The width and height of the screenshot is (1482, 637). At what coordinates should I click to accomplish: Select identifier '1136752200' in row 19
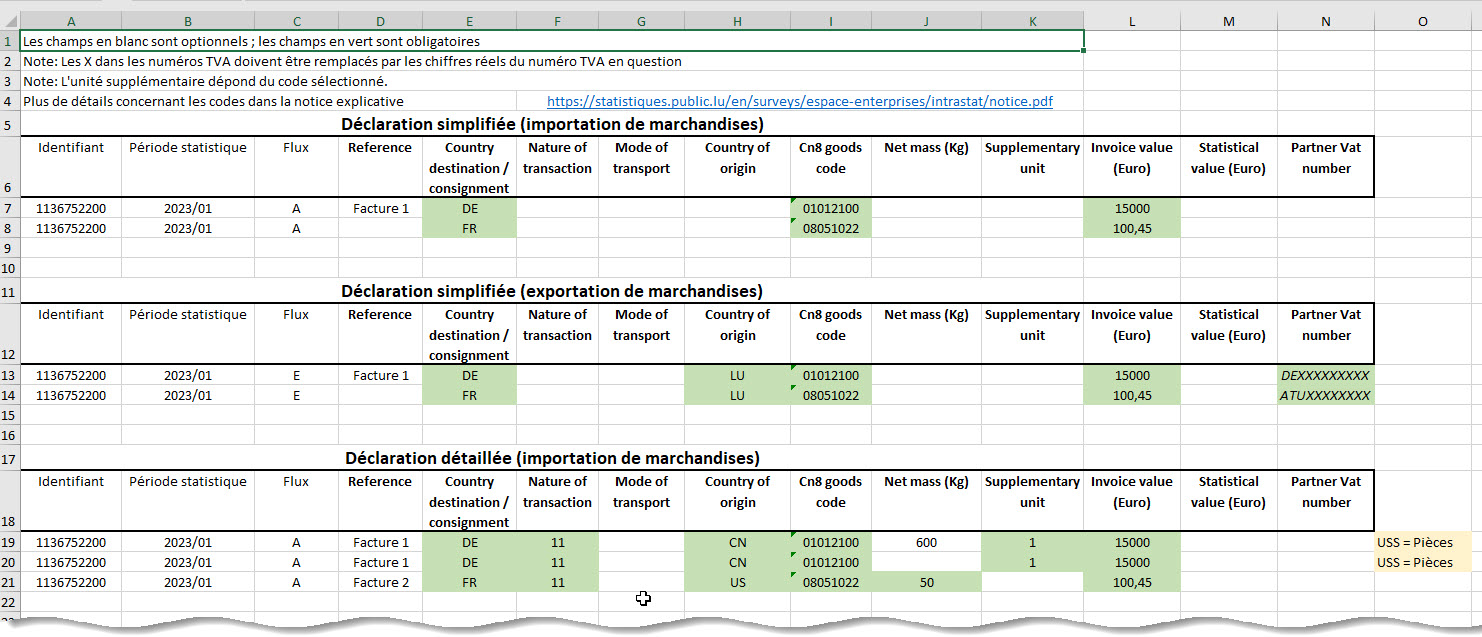(x=70, y=543)
